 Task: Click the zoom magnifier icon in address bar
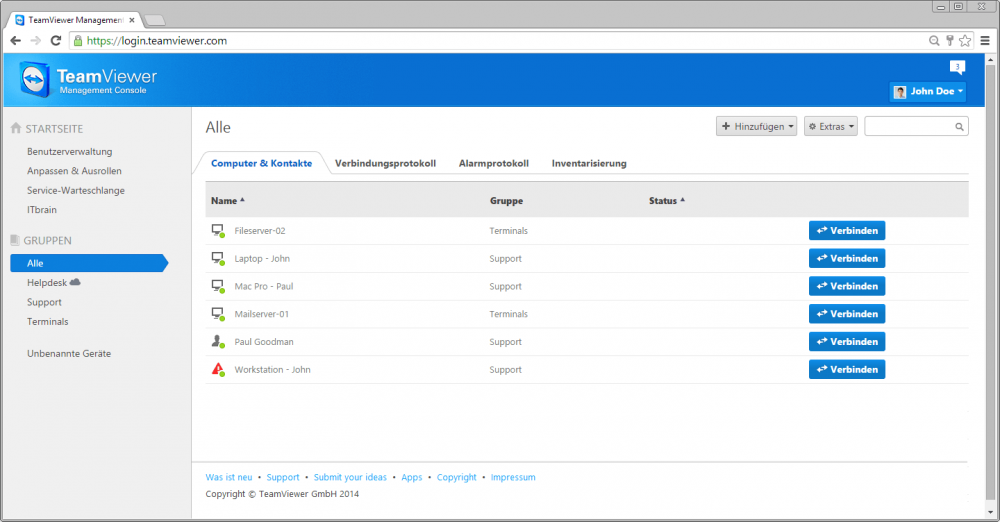[934, 41]
